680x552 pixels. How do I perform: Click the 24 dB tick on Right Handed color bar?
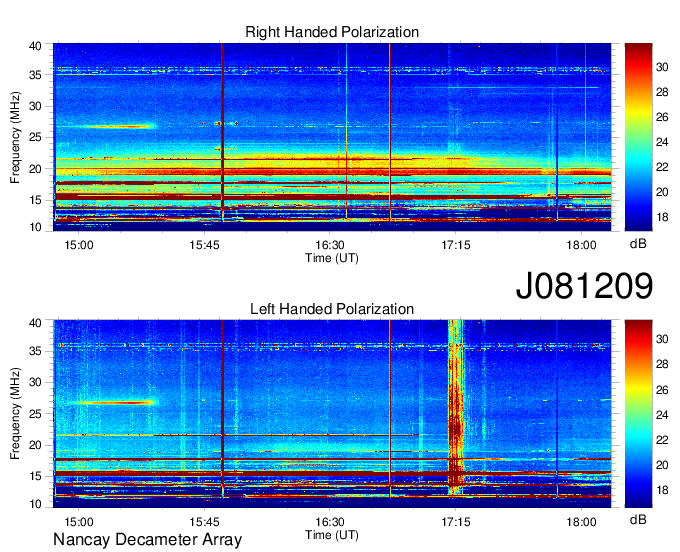[x=662, y=142]
